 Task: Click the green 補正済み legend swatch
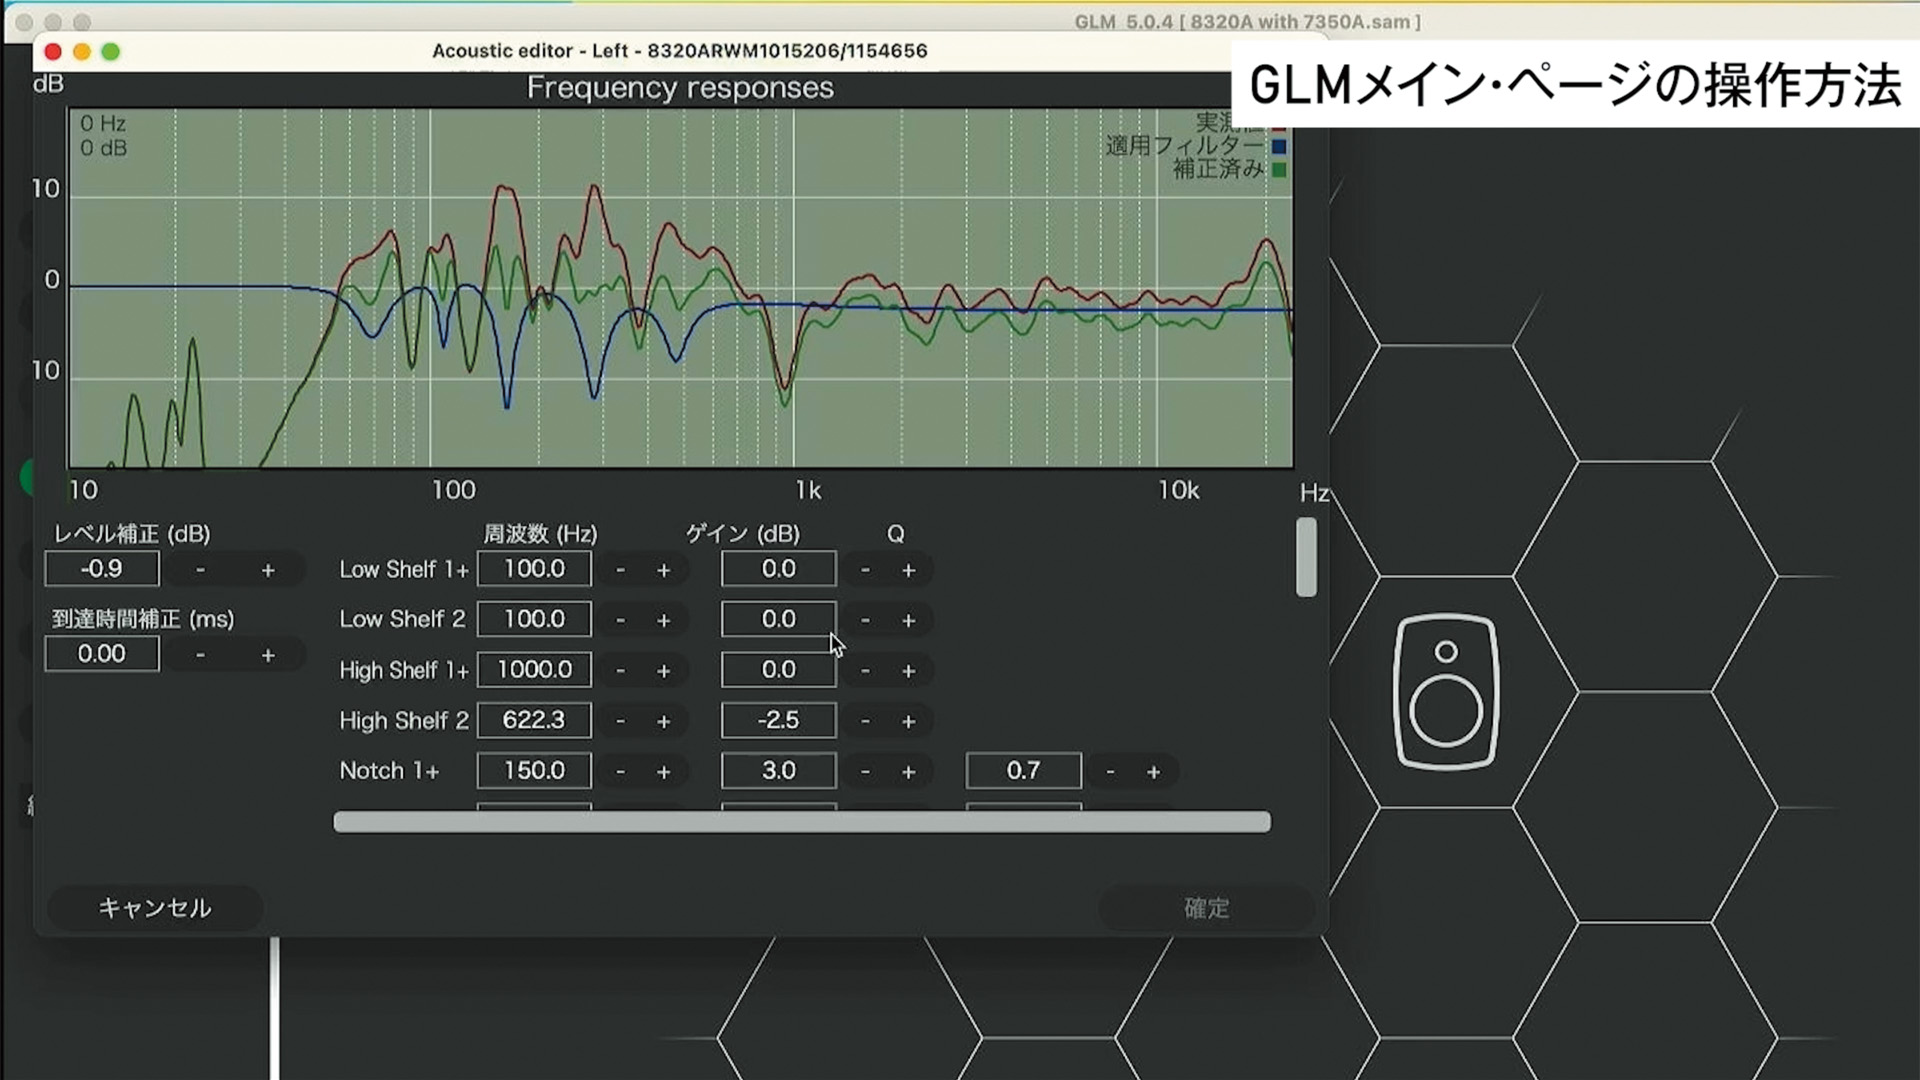point(1279,170)
